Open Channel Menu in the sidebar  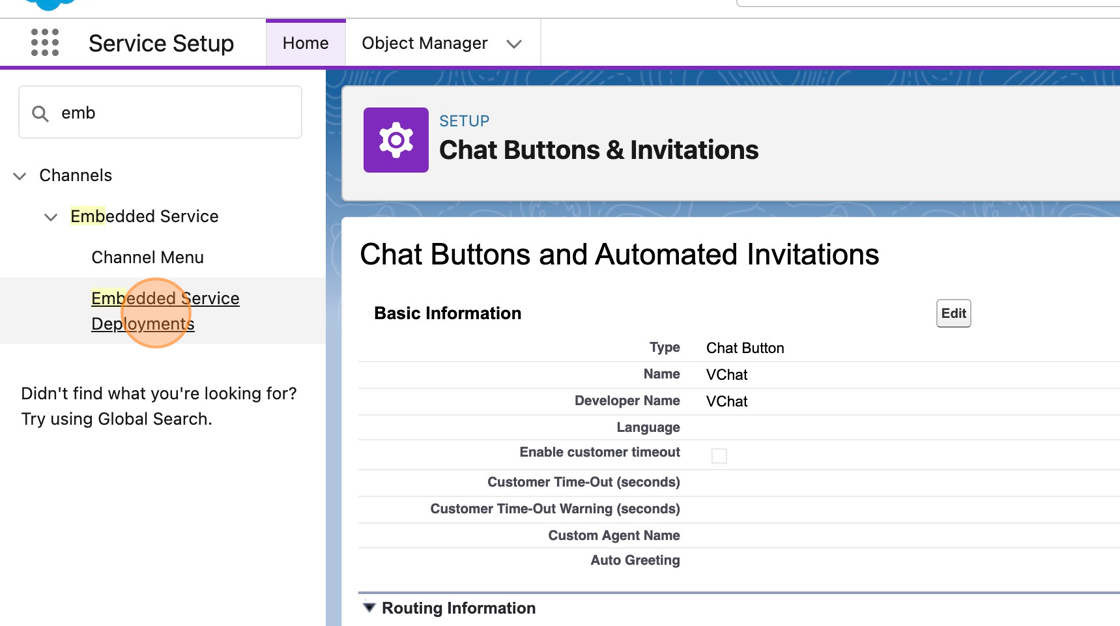click(x=147, y=257)
